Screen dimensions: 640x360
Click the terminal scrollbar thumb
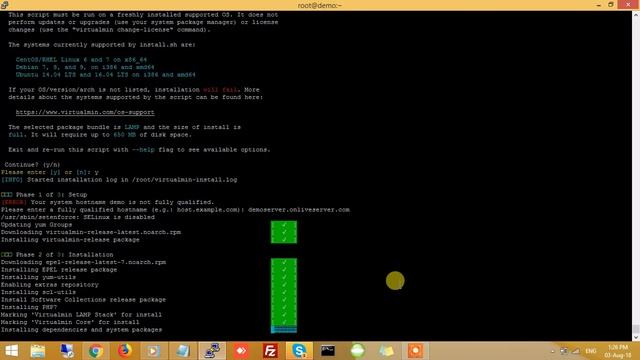636,329
